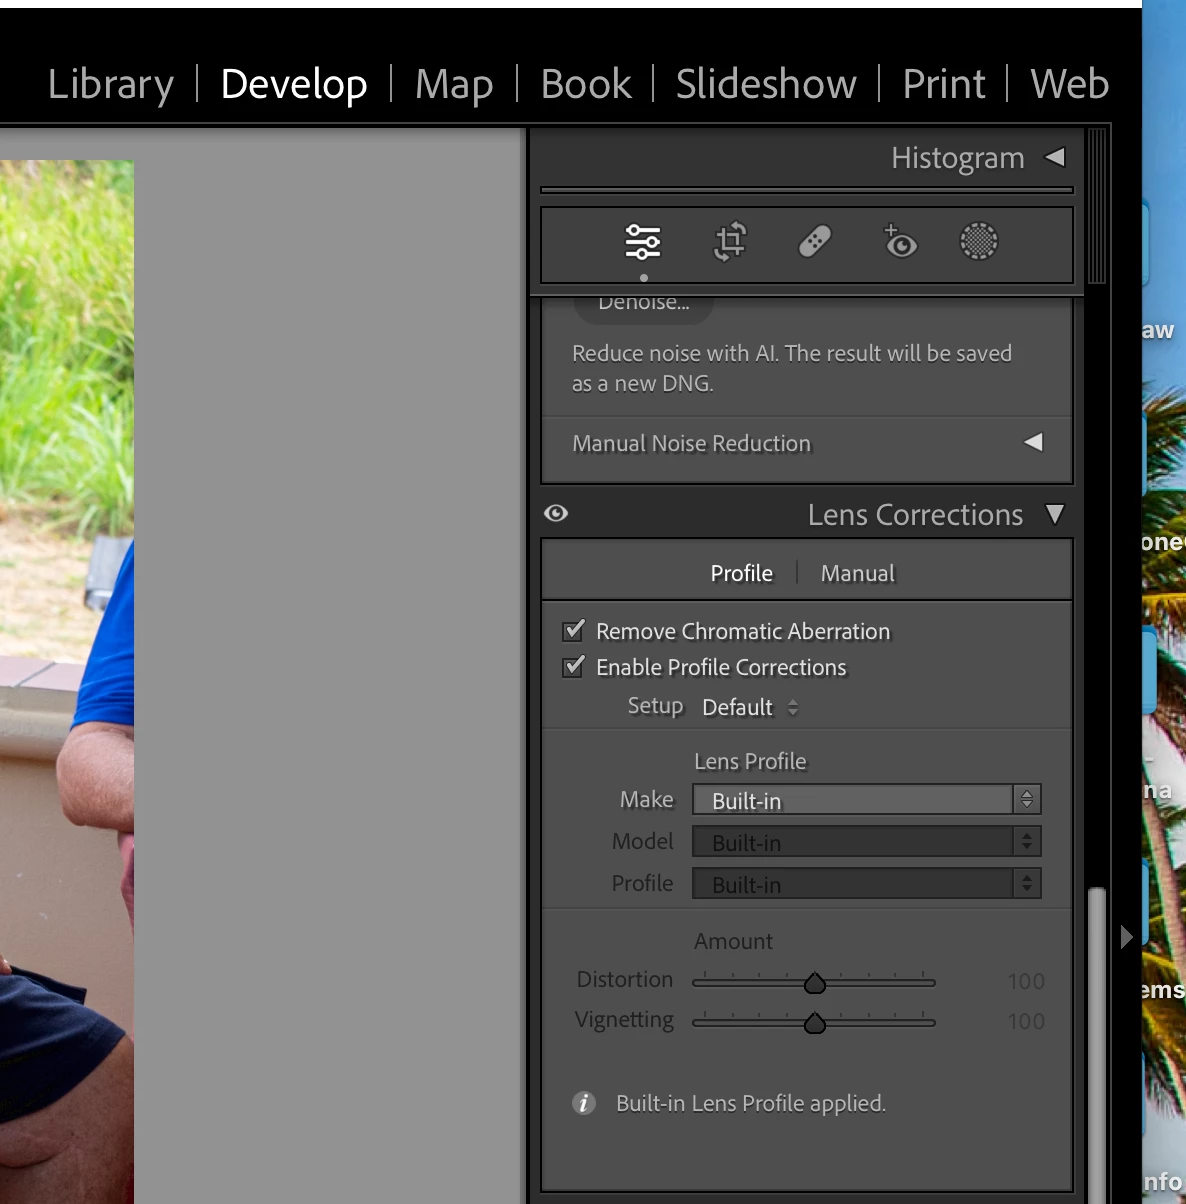Click the info icon beside Built-in Lens Profile
This screenshot has height=1204, width=1186.
click(x=584, y=1103)
